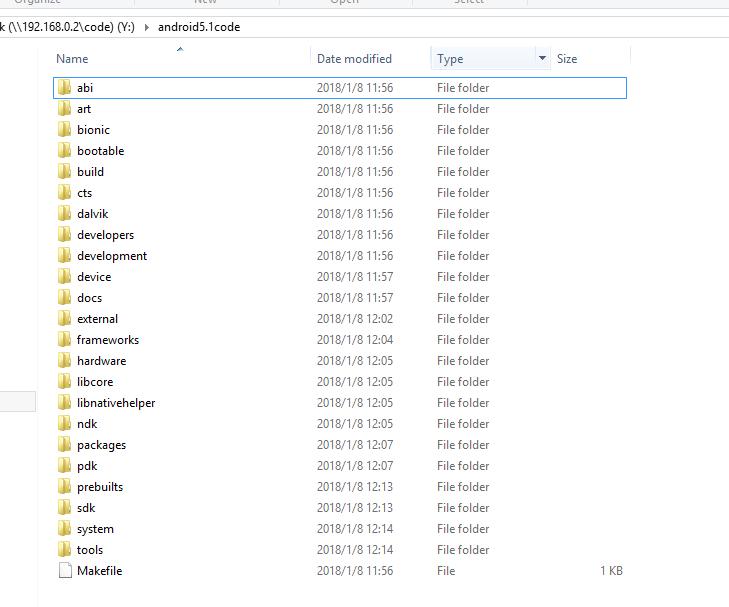
Task: Select the libcore folder icon
Action: 65,382
